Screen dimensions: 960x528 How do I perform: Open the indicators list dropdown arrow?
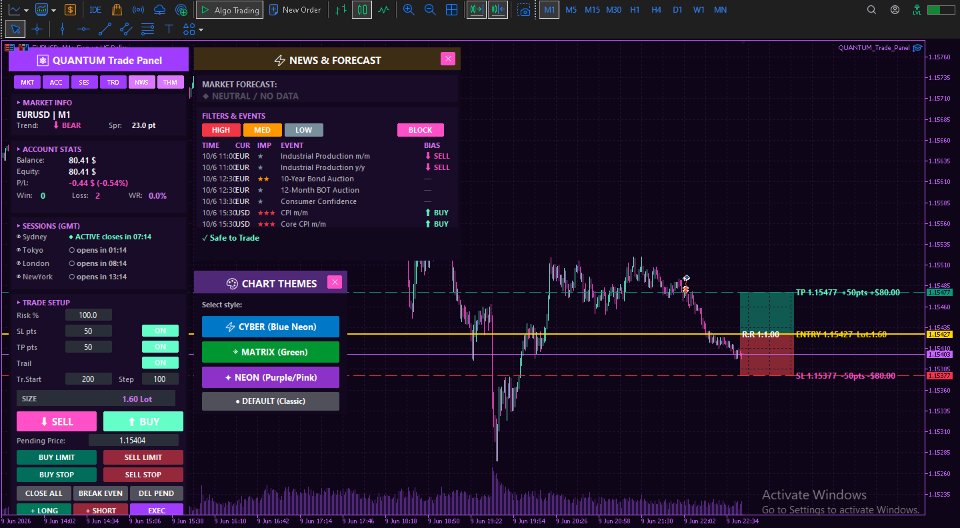coord(54,10)
